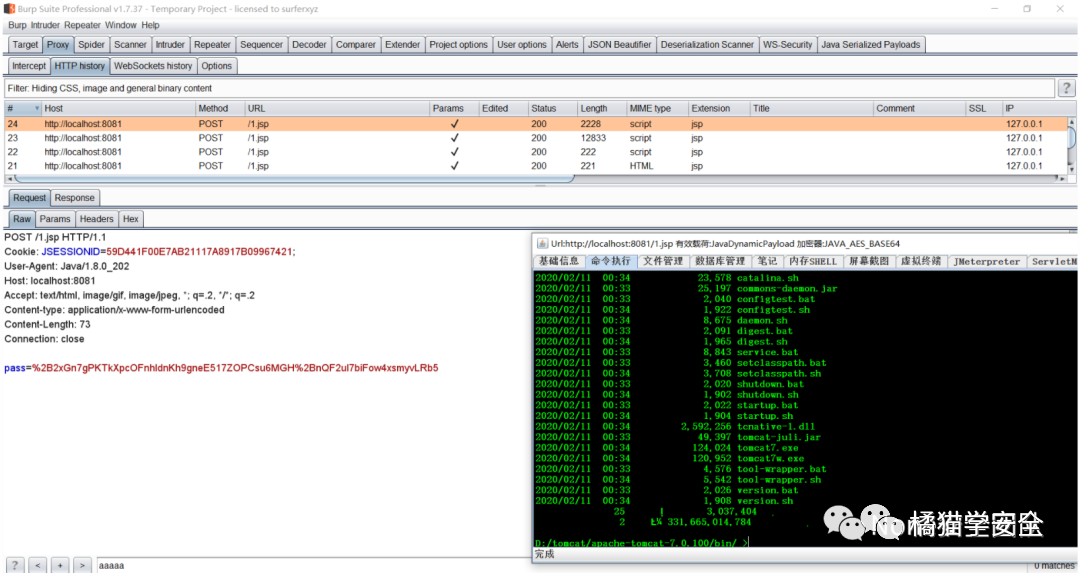Image resolution: width=1080 pixels, height=573 pixels.
Task: Show the Request message tab
Action: click(x=30, y=198)
